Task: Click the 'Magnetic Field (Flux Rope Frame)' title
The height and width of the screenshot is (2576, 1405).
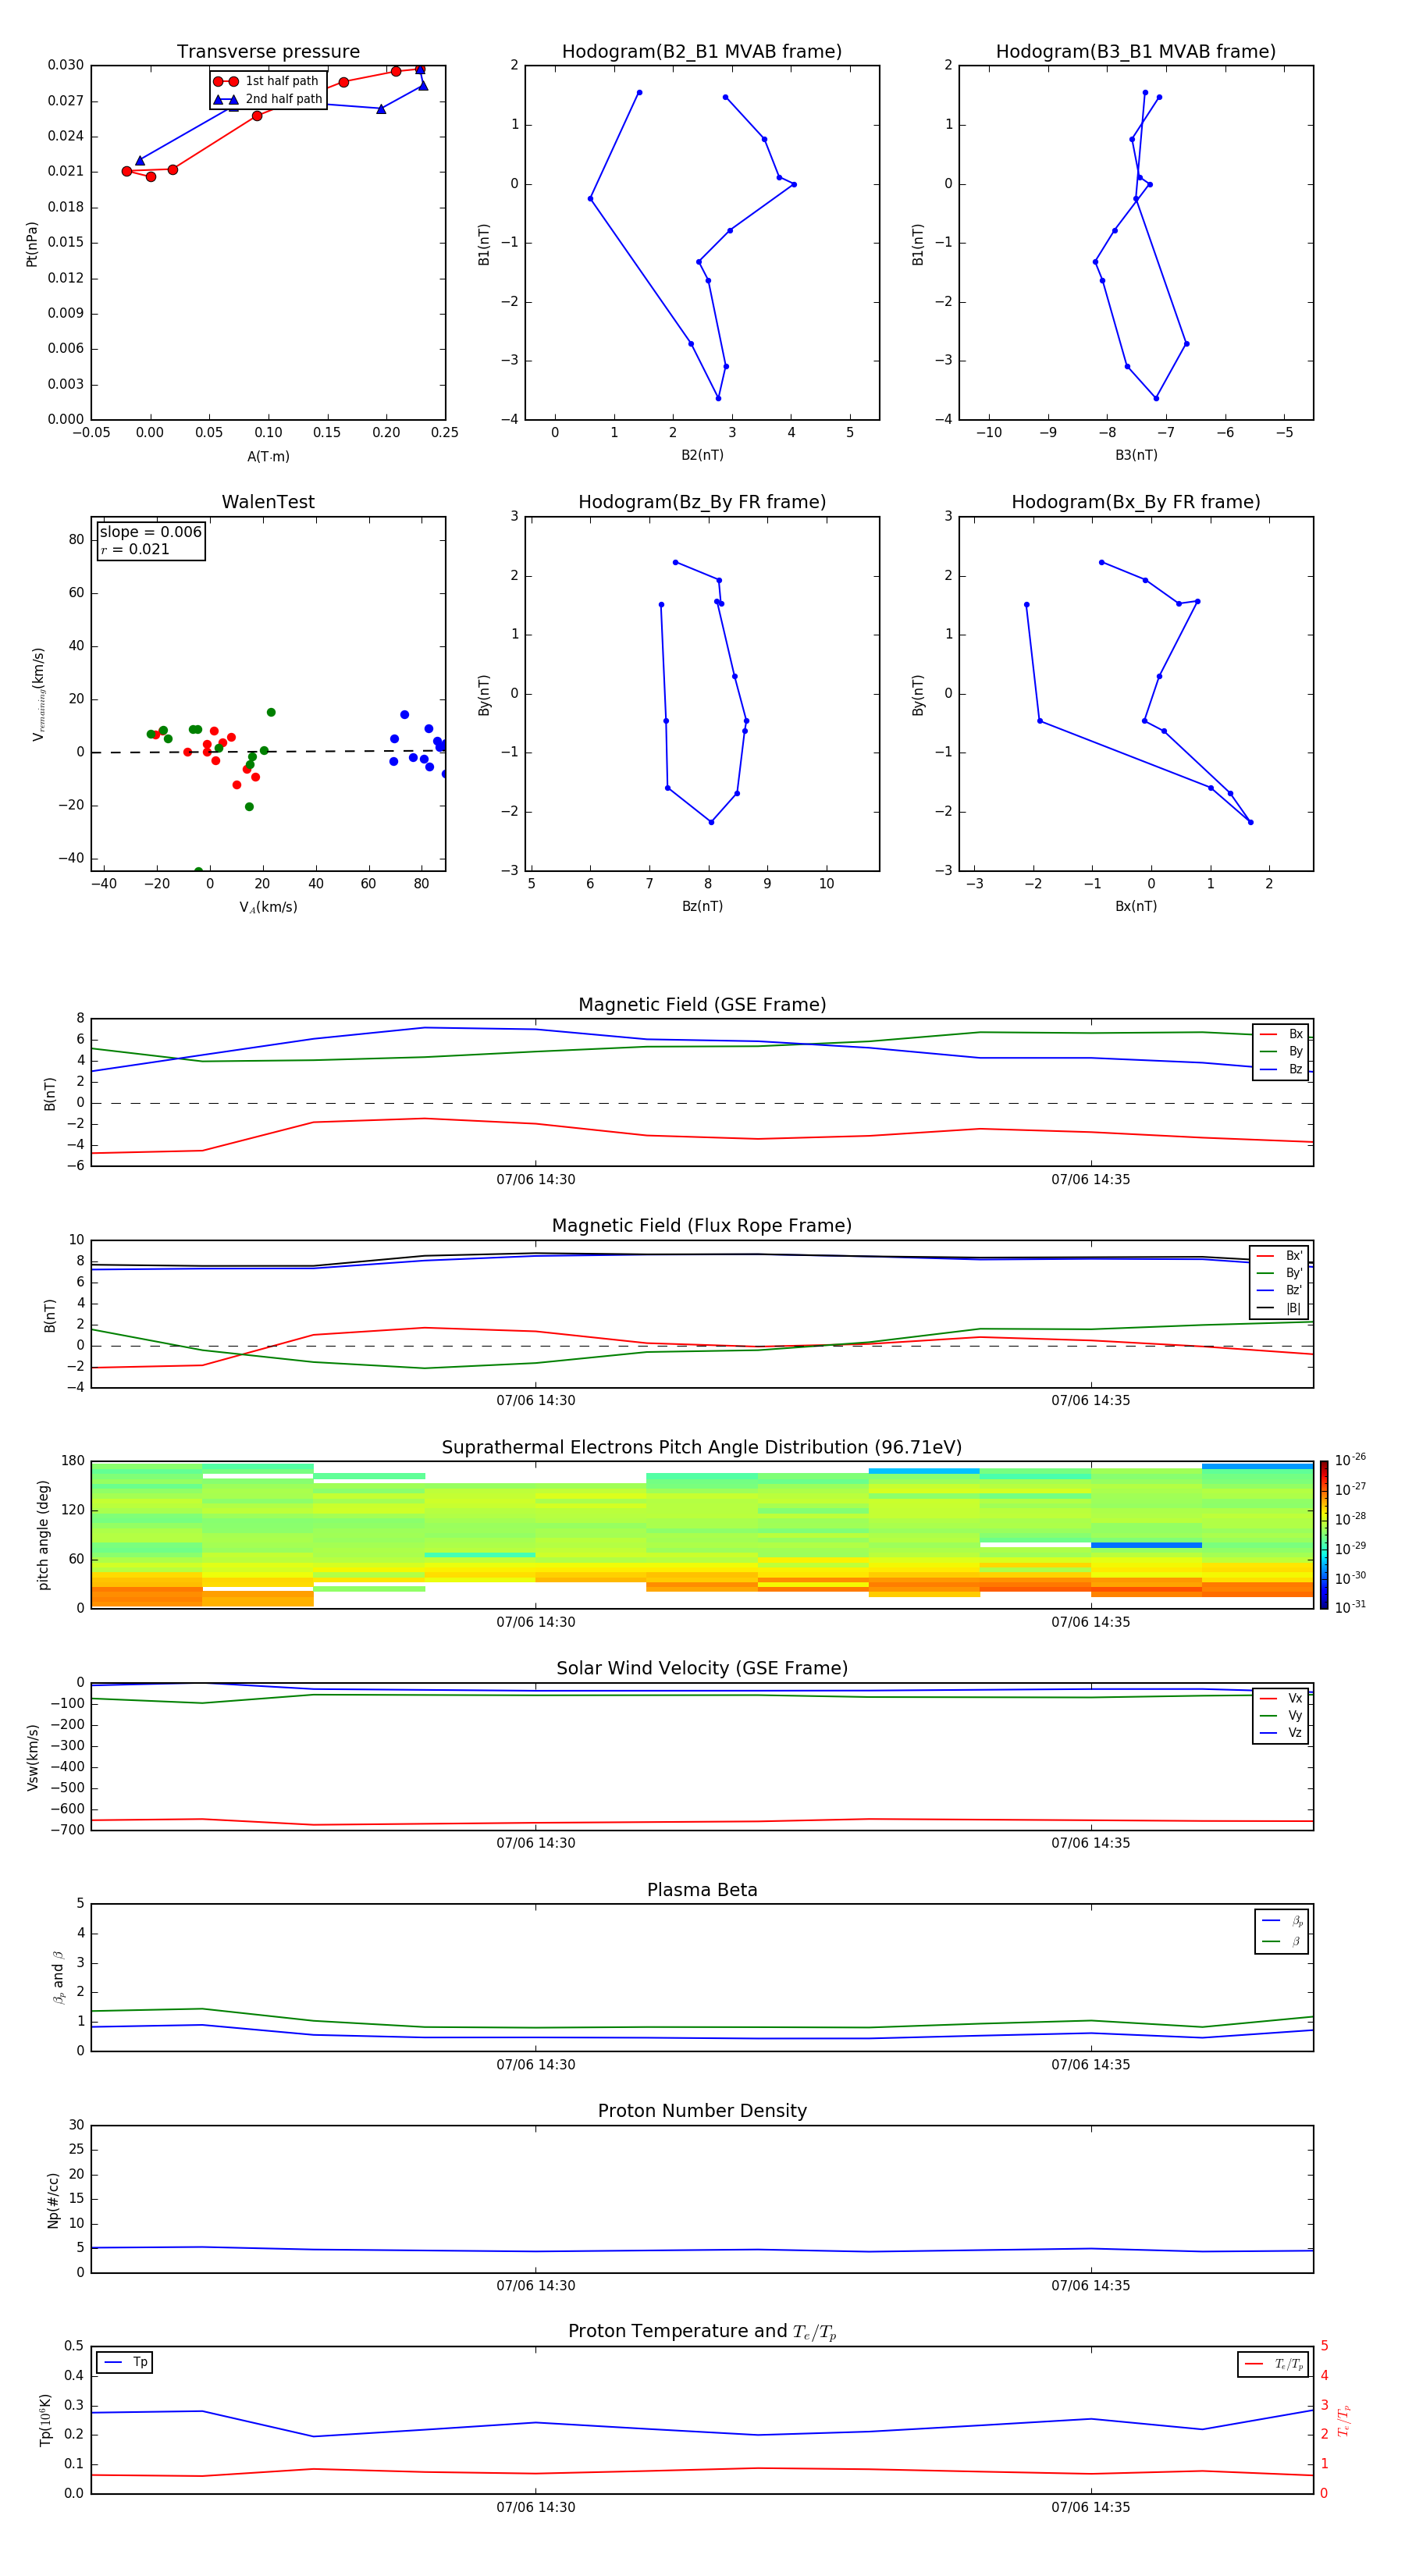Action: (702, 1226)
